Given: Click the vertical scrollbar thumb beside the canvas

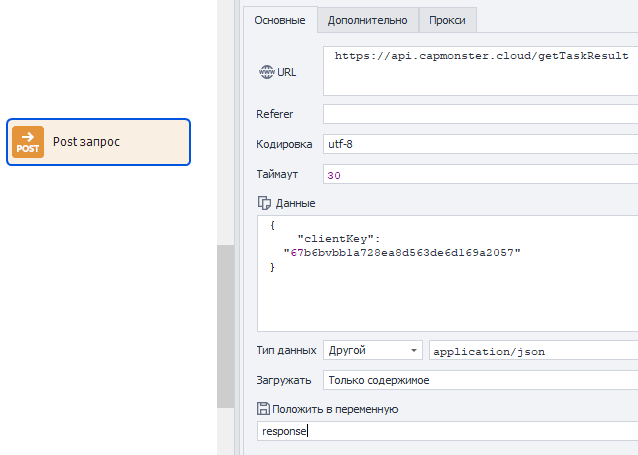Looking at the screenshot, I should tap(226, 325).
